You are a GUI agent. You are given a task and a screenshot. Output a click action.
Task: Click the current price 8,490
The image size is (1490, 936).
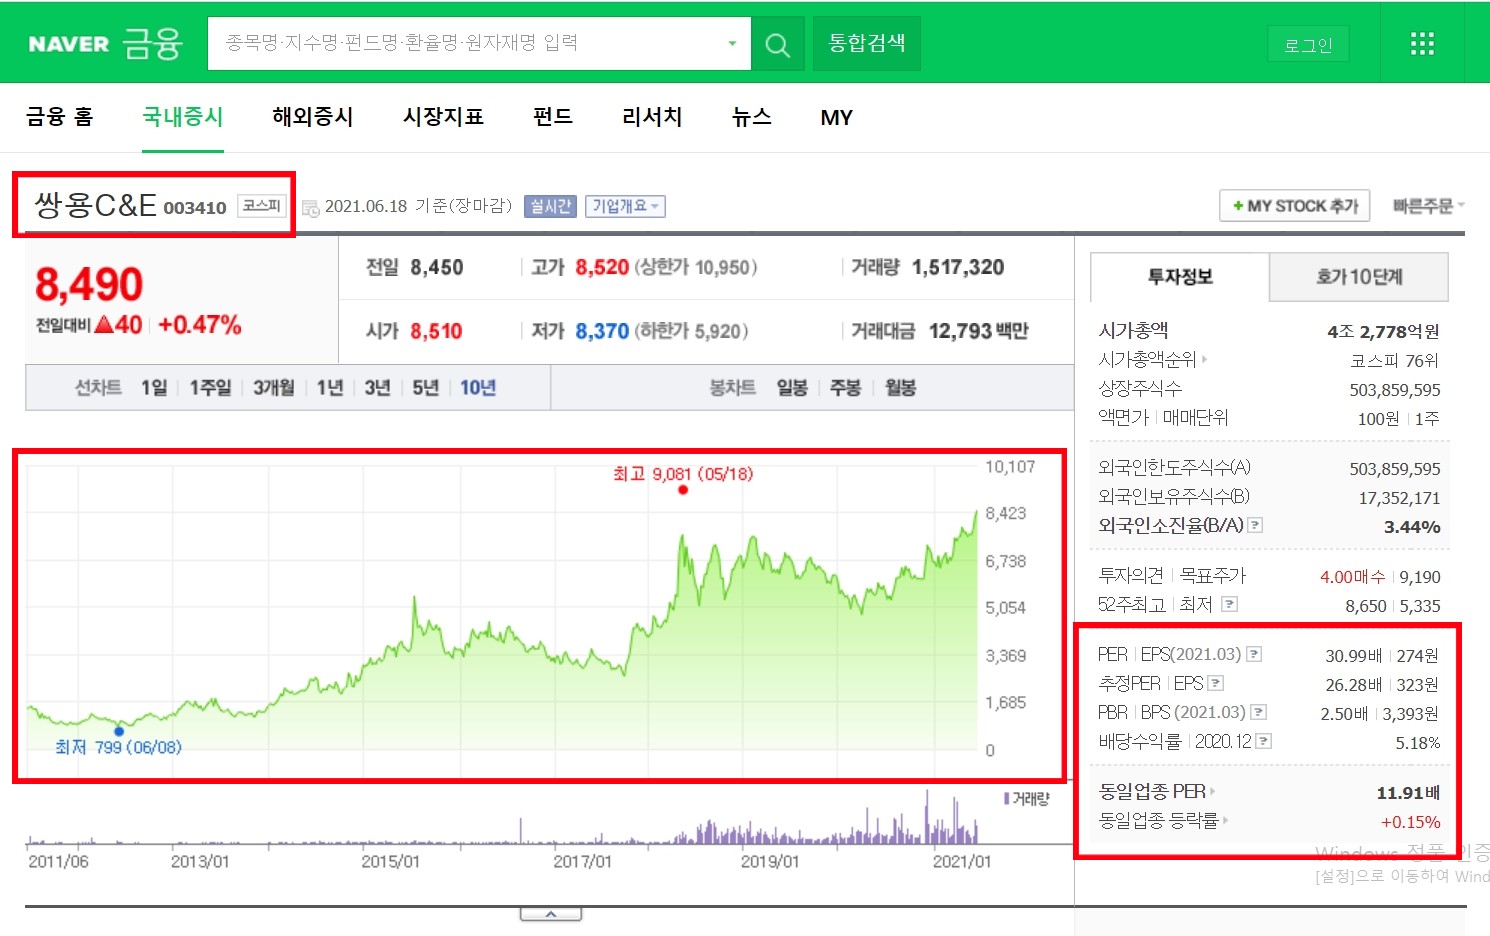(89, 285)
